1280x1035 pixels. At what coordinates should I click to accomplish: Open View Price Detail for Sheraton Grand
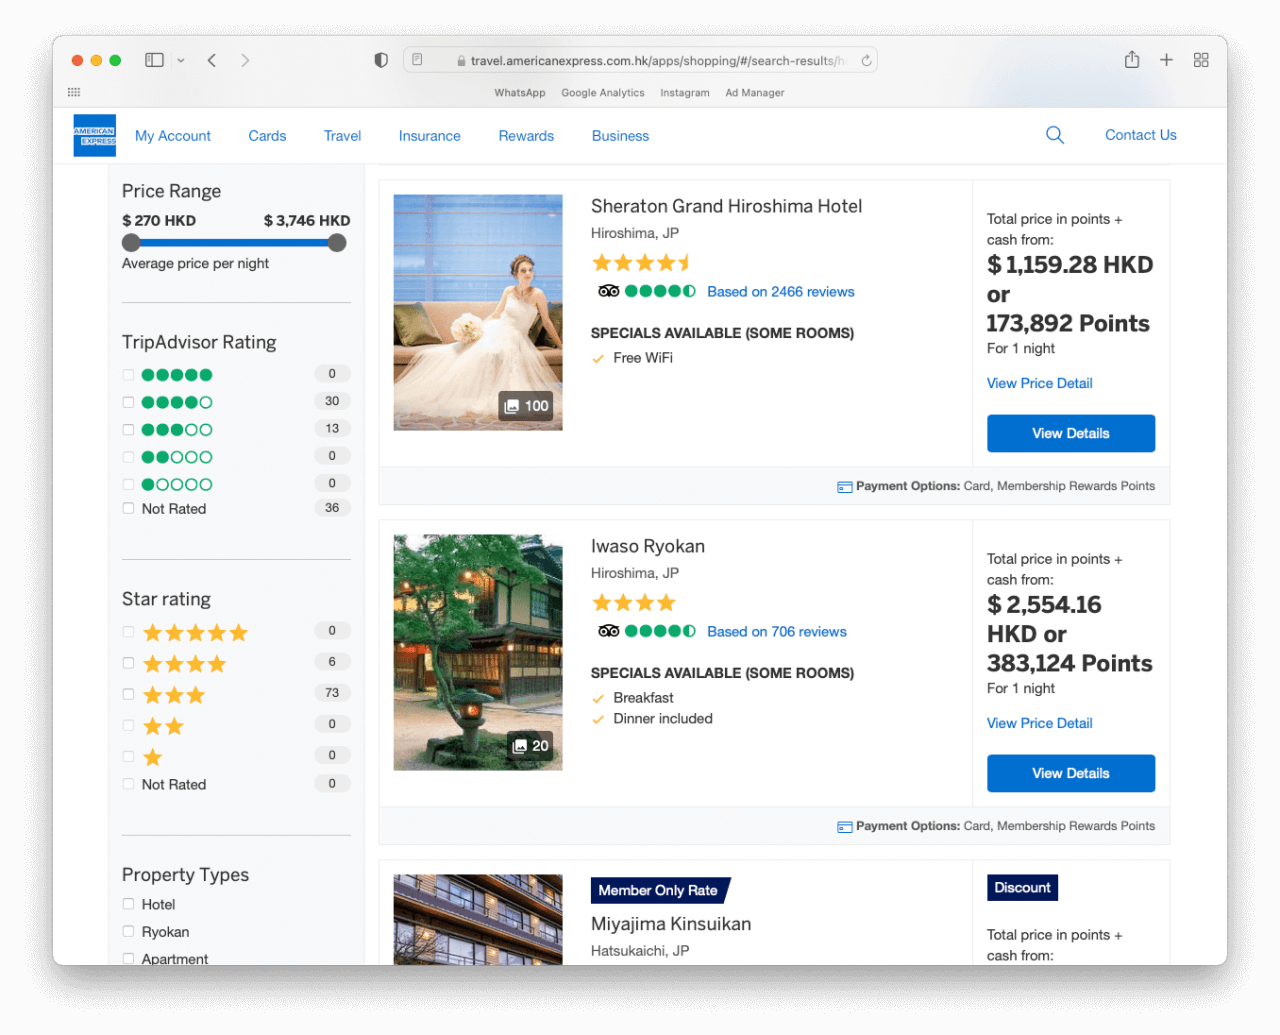coord(1039,383)
